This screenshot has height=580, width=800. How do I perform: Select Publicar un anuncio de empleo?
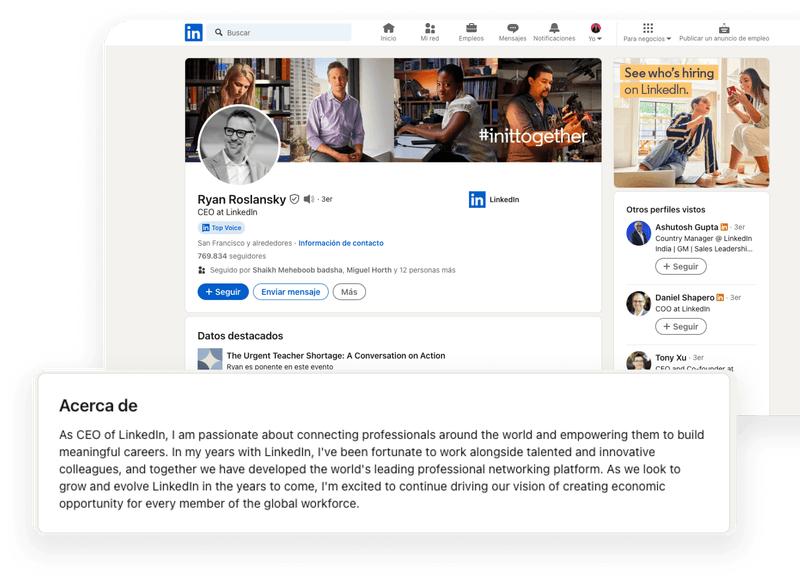point(724,32)
